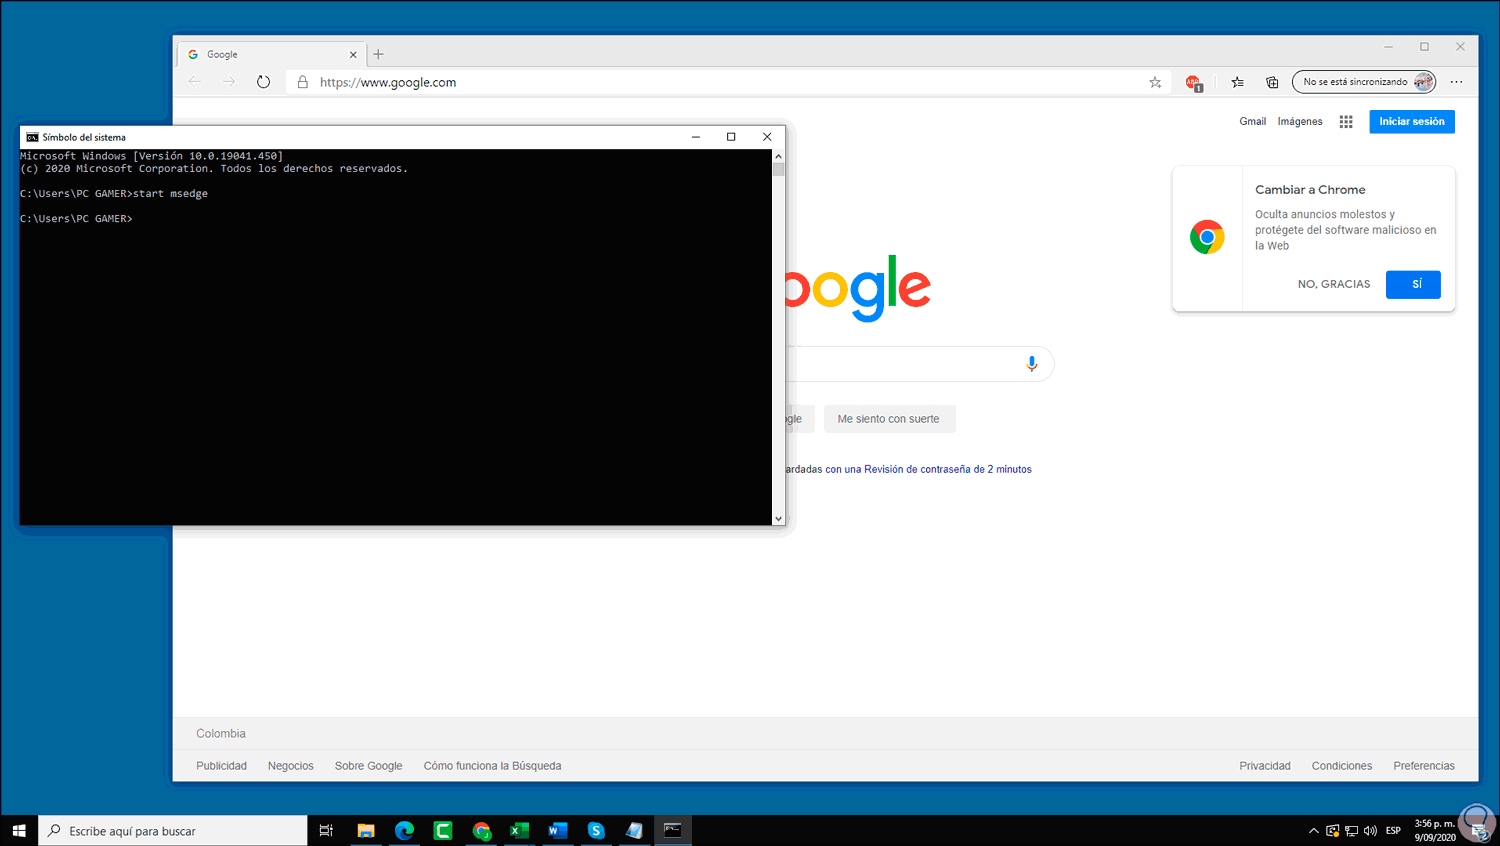Click the taskbar search box
The width and height of the screenshot is (1500, 846).
point(173,831)
